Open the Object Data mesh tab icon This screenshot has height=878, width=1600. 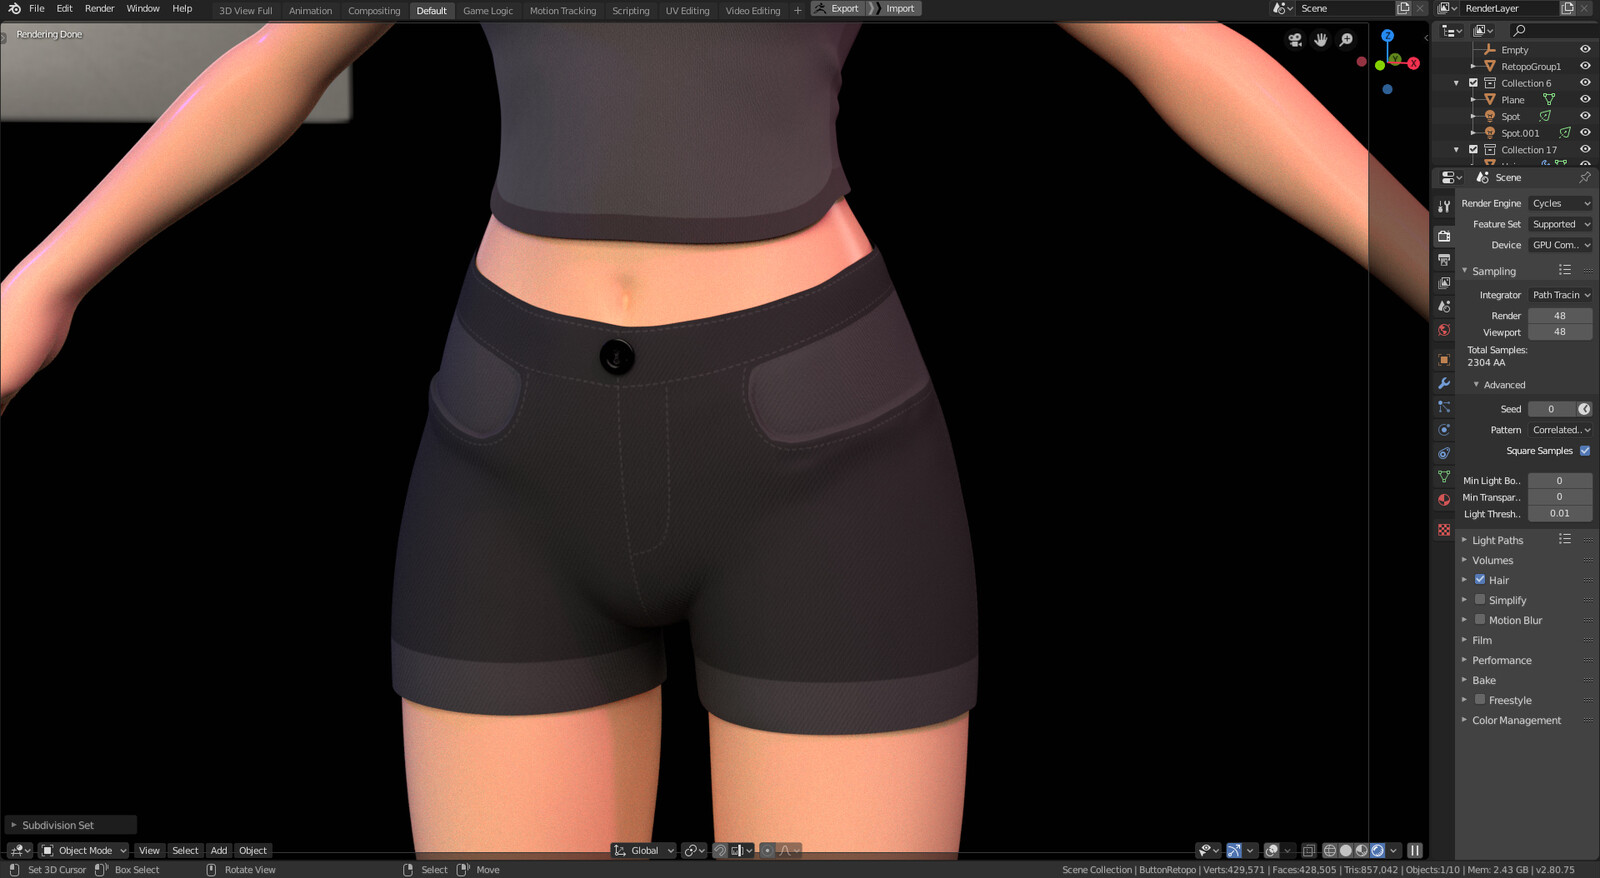point(1444,477)
